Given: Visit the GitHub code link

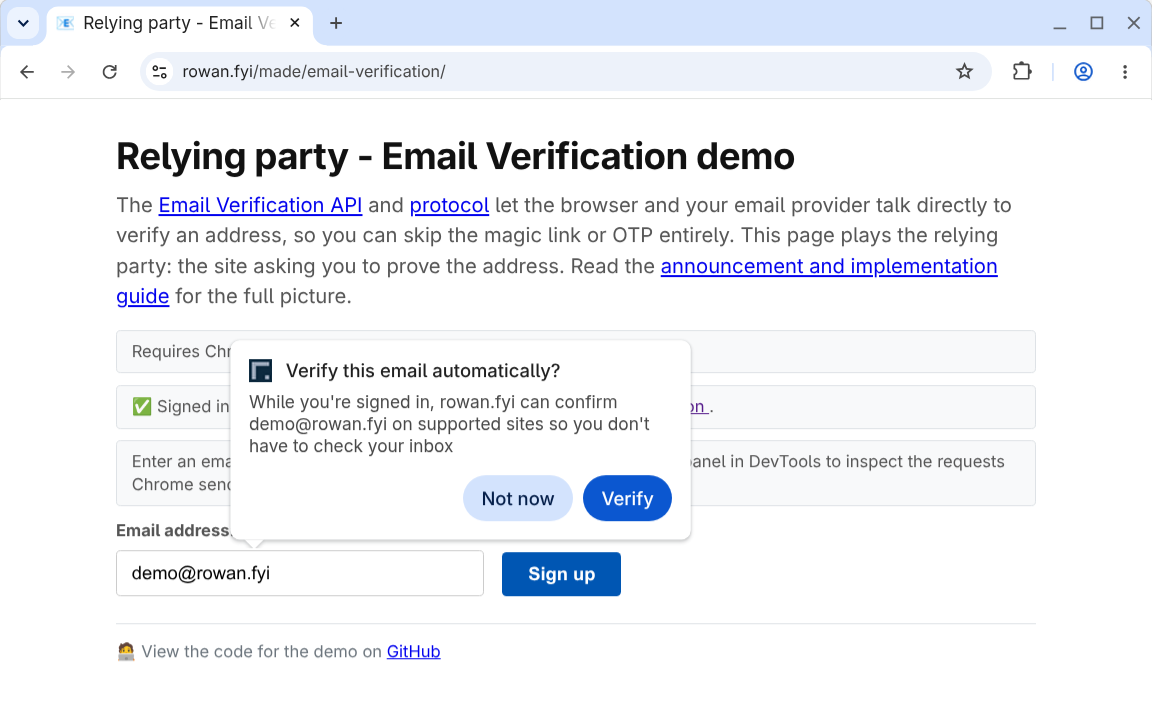Looking at the screenshot, I should [414, 651].
